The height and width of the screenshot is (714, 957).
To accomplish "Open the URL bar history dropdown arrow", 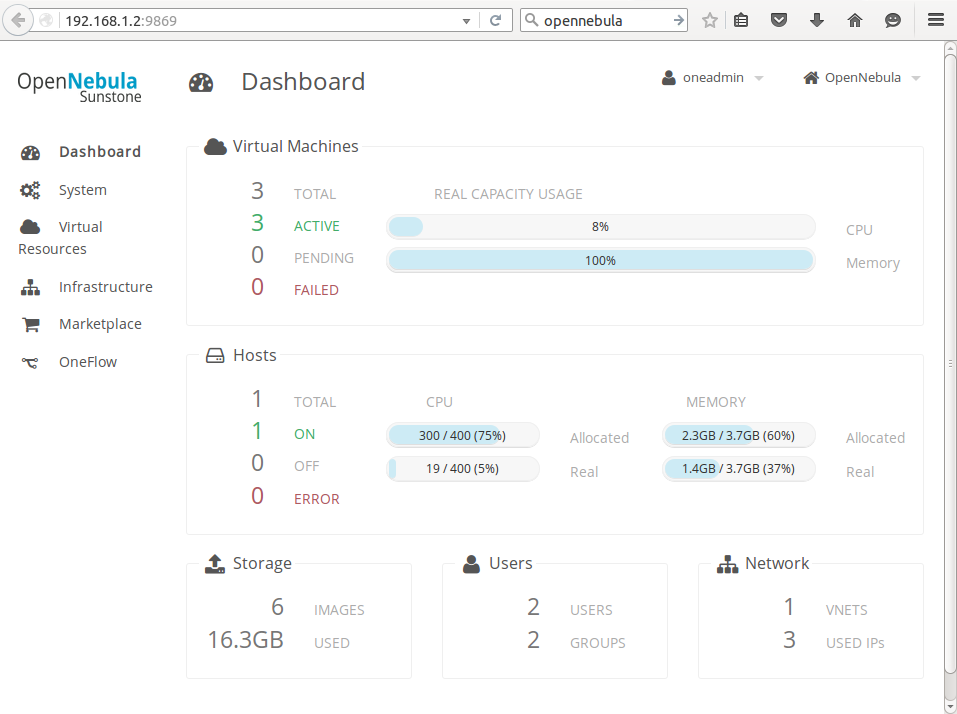I will pos(466,20).
